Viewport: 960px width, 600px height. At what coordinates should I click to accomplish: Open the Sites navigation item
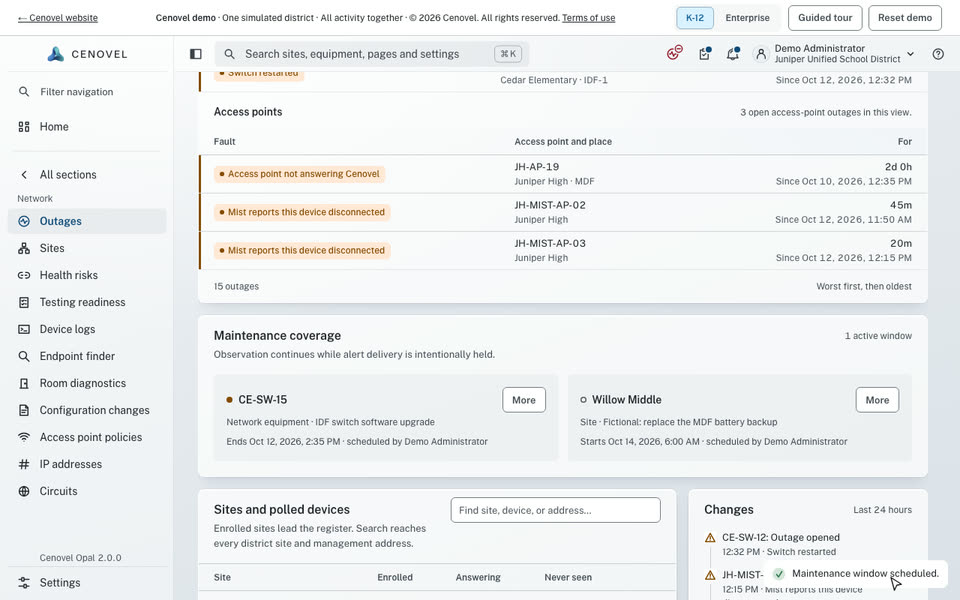(87, 248)
